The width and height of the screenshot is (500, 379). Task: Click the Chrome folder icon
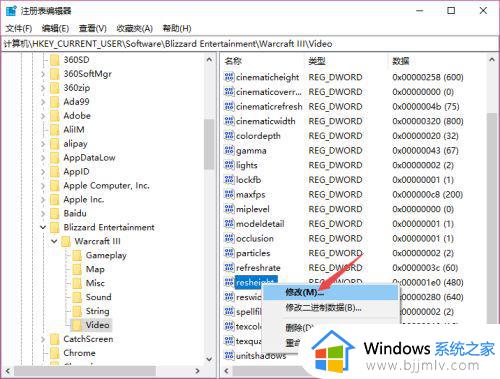coord(54,353)
